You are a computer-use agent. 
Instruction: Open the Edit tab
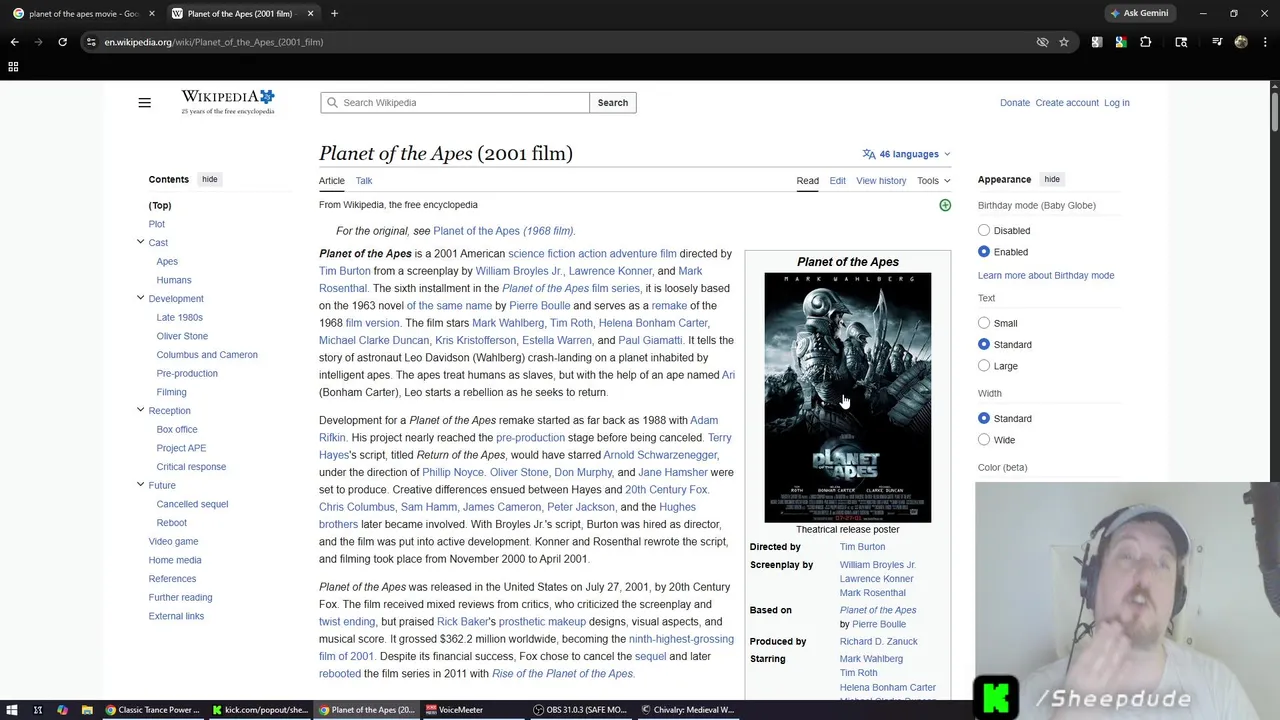837,181
